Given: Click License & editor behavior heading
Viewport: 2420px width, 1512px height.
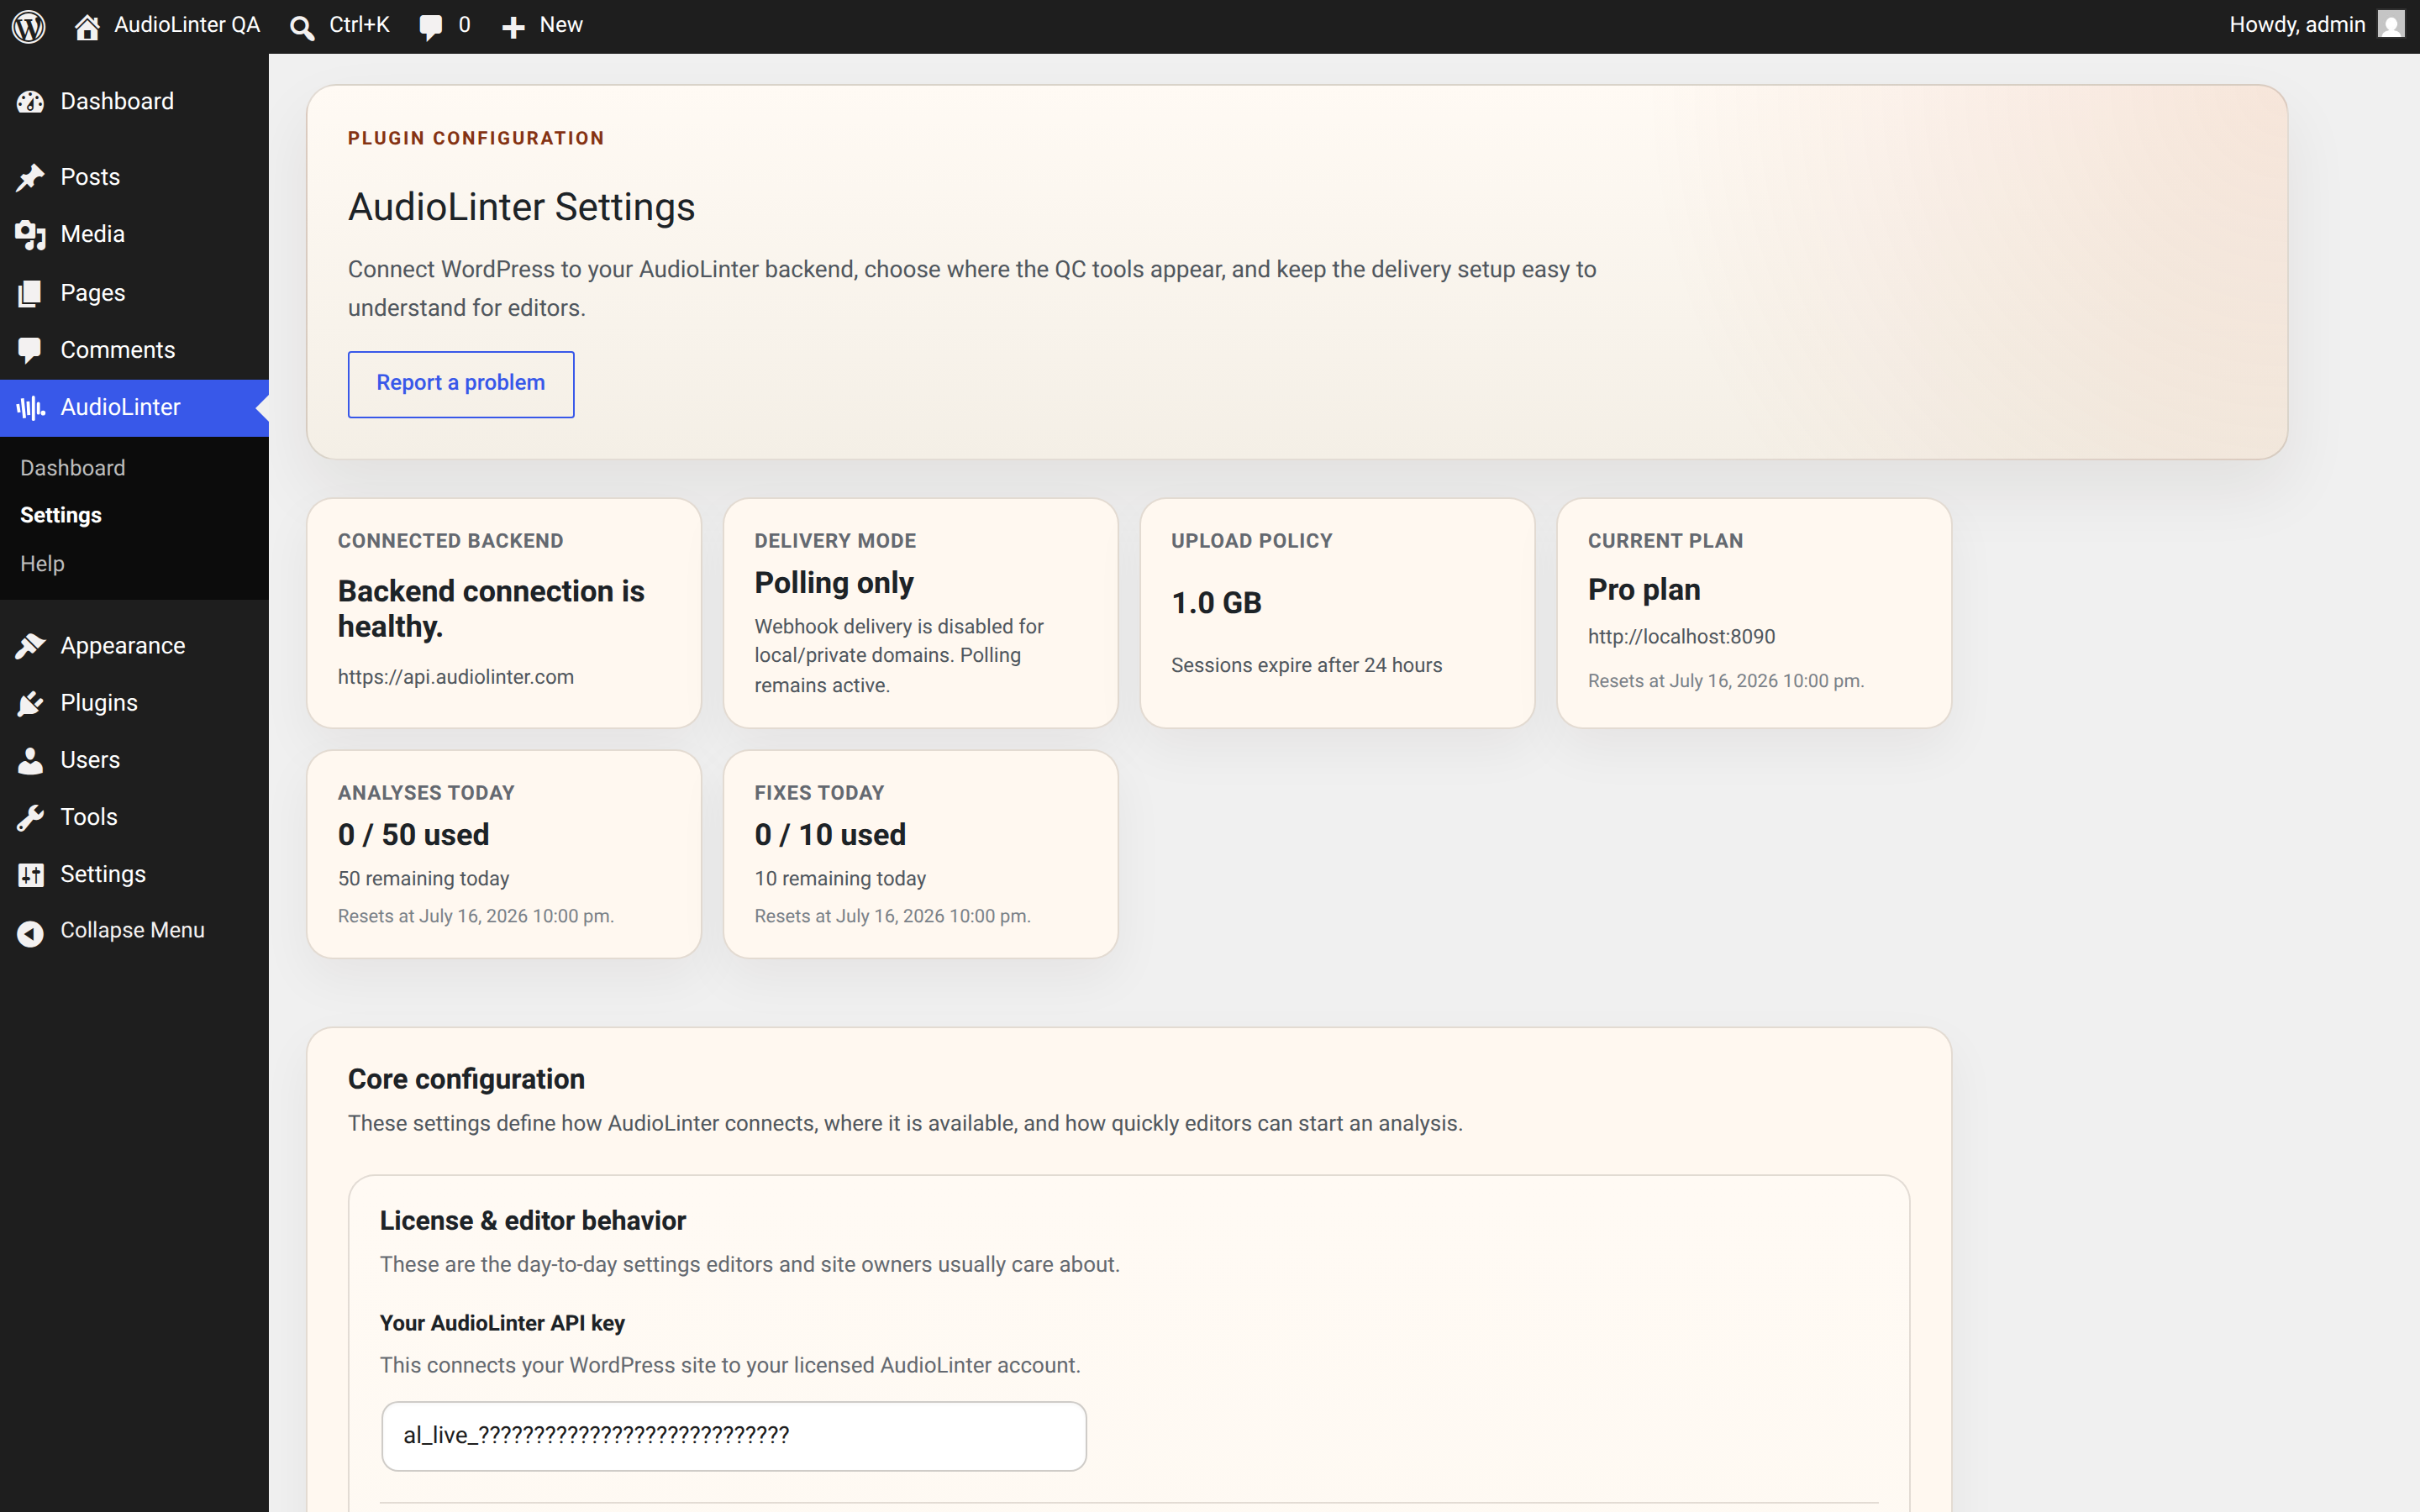Looking at the screenshot, I should (x=533, y=1221).
